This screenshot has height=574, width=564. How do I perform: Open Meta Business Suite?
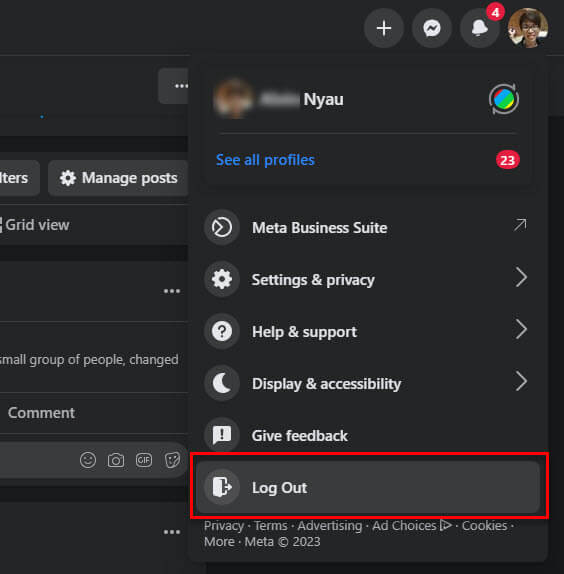click(x=368, y=227)
